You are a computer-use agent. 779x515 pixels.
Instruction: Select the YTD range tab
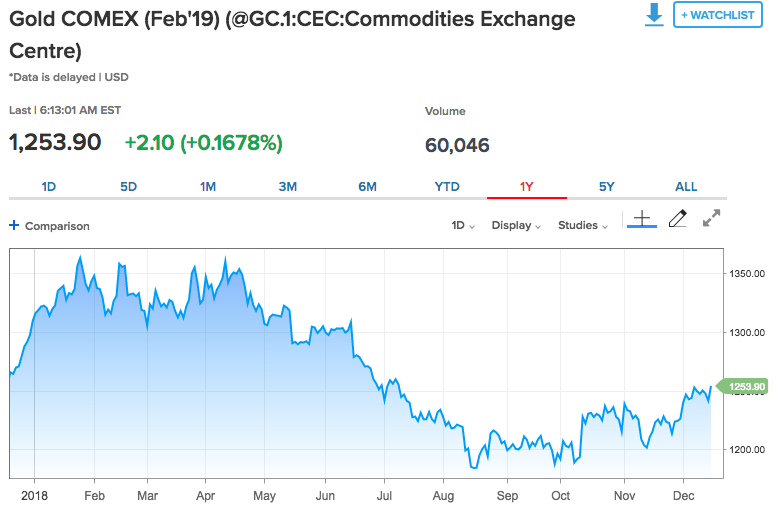click(x=447, y=187)
